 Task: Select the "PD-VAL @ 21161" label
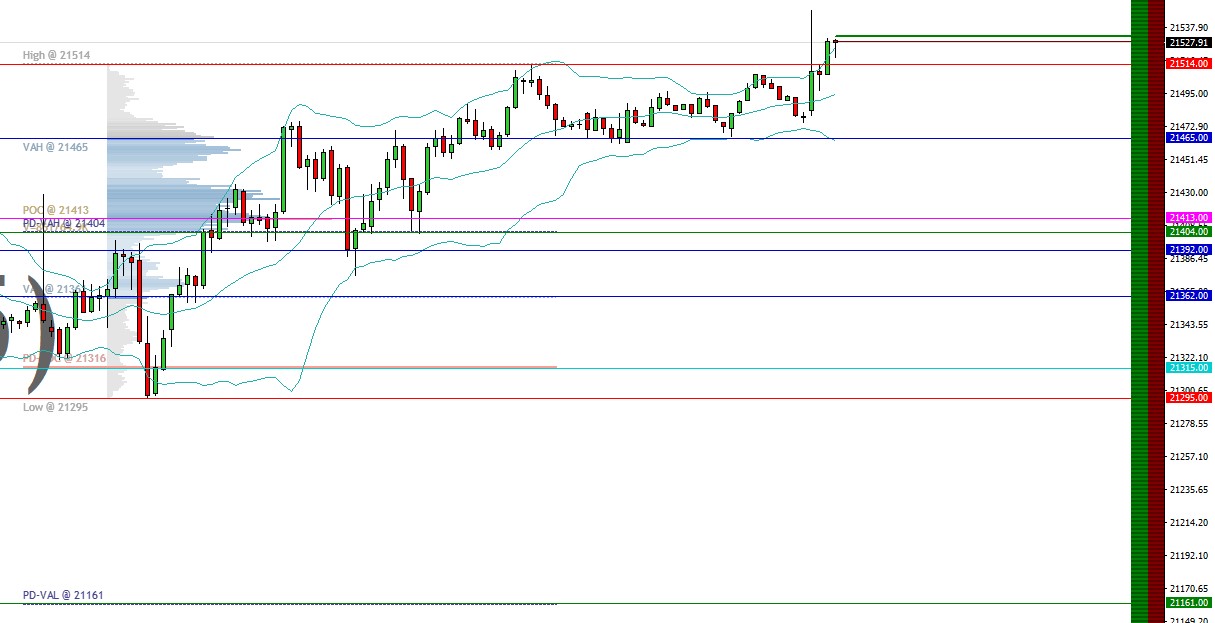pyautogui.click(x=63, y=595)
